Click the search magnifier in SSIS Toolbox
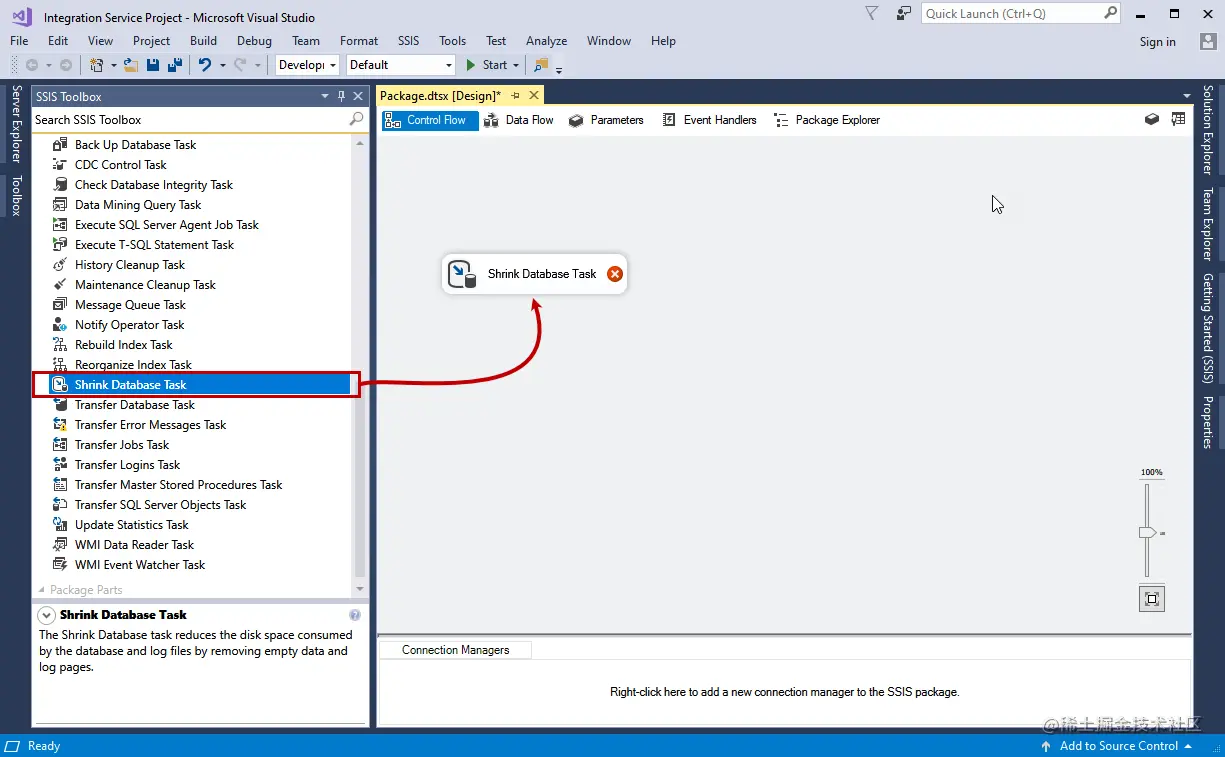The image size is (1225, 757). click(357, 119)
